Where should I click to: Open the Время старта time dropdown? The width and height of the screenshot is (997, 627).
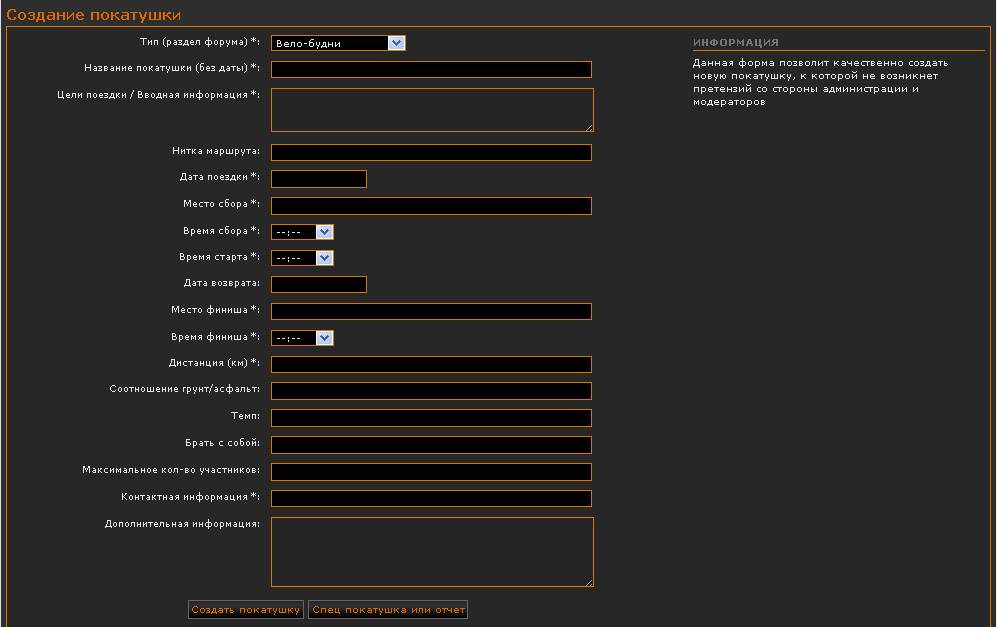click(302, 258)
